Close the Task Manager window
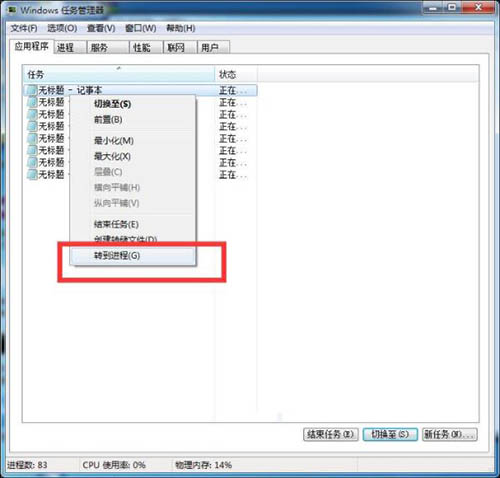The height and width of the screenshot is (478, 500). tap(478, 7)
